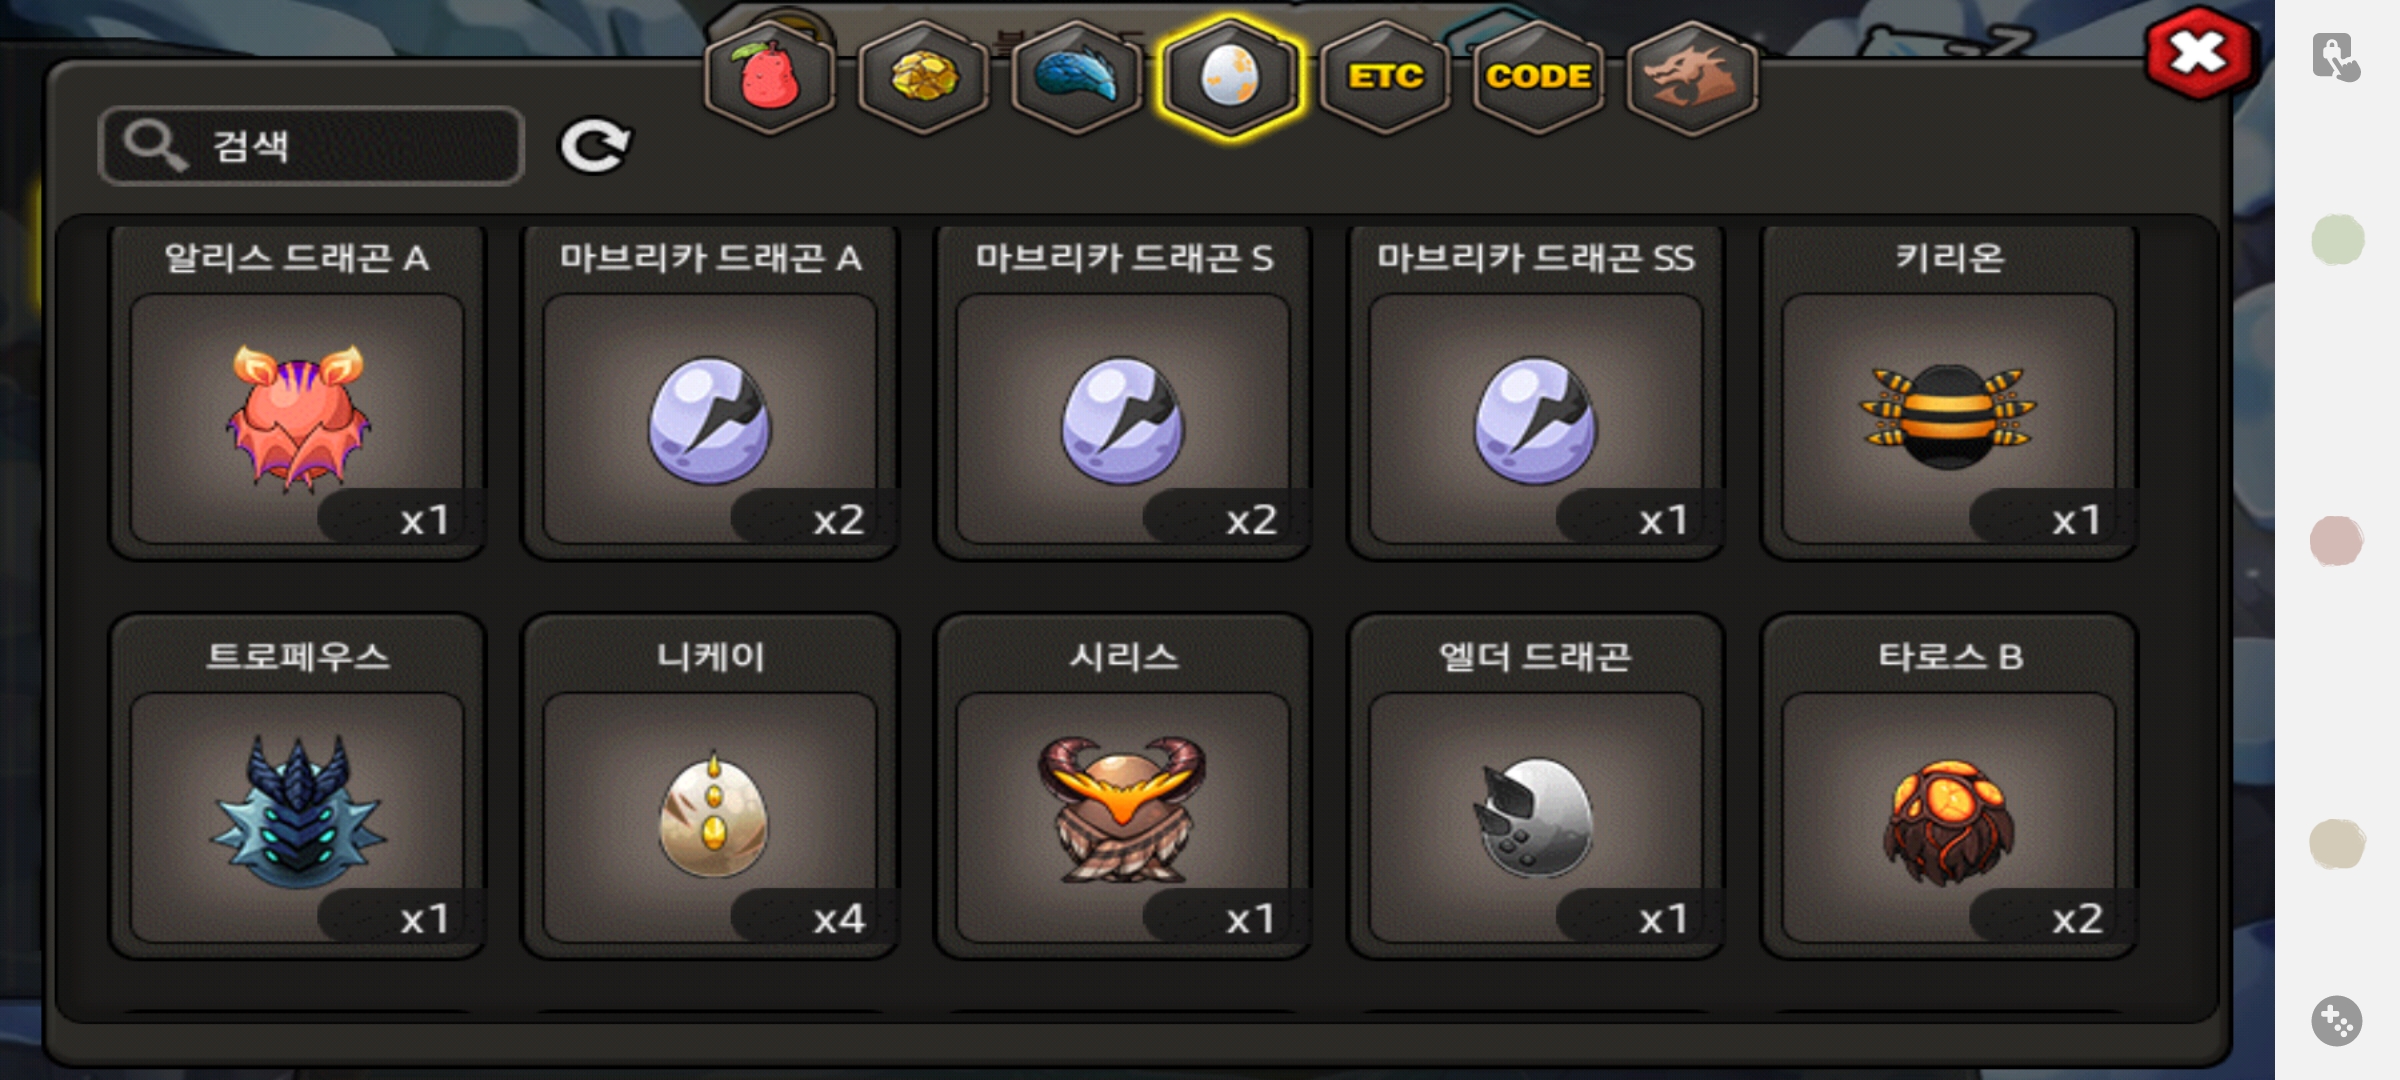Viewport: 2400px width, 1080px height.
Task: Select the 마브리카 드래곤 SS egg
Action: coord(1535,393)
